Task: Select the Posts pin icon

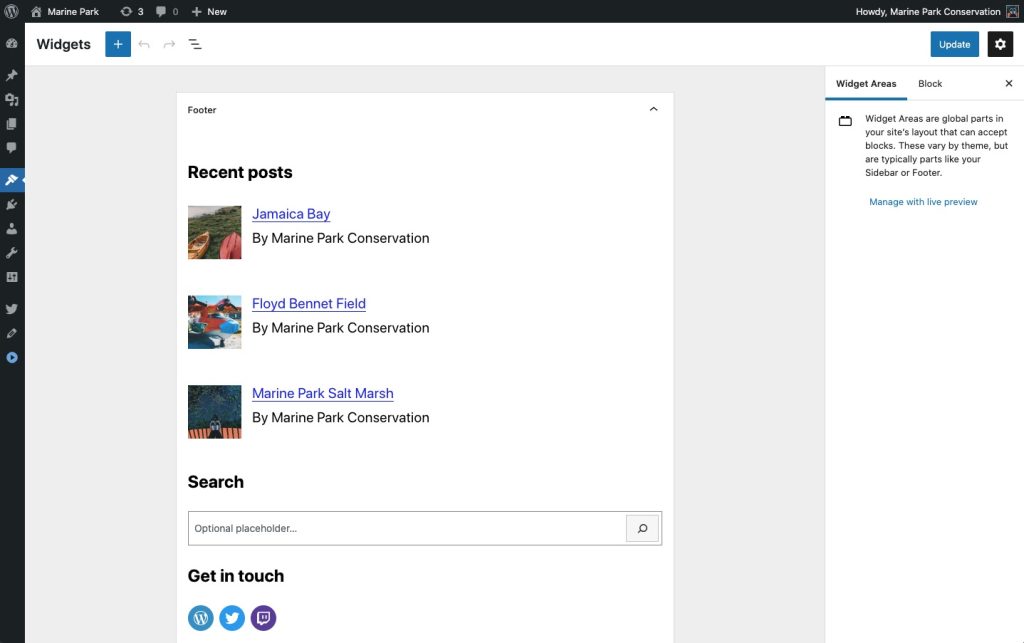Action: [x=11, y=75]
